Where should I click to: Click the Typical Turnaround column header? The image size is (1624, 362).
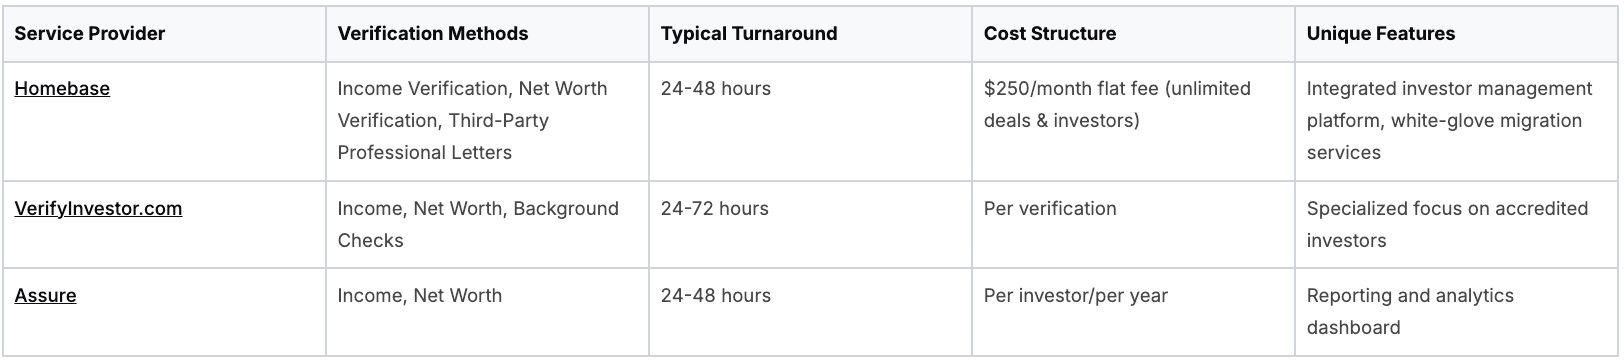coord(810,33)
